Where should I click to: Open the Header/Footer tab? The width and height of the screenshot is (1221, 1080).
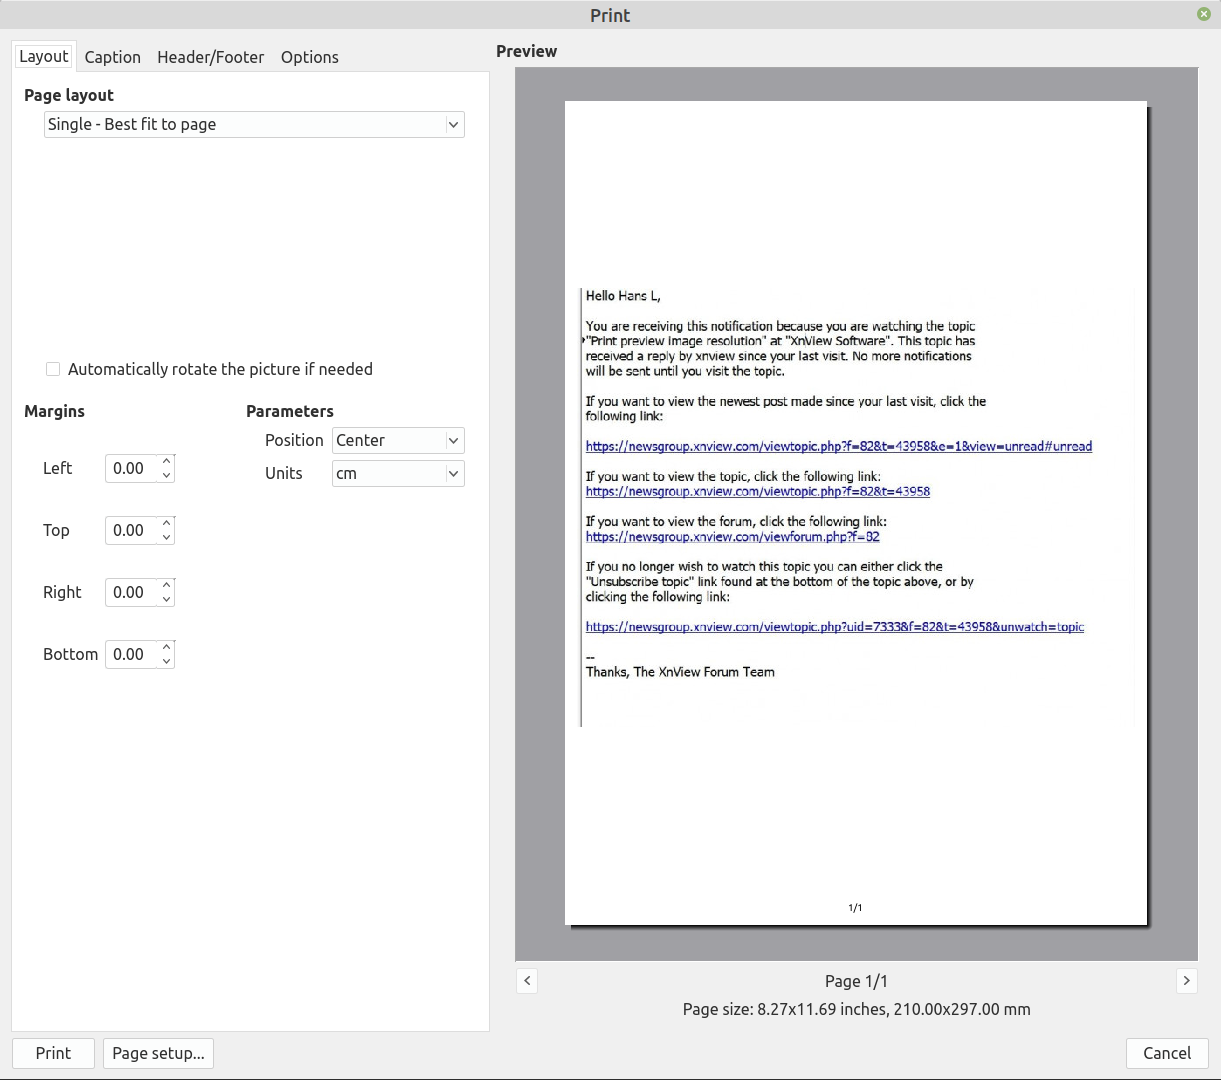coord(210,57)
